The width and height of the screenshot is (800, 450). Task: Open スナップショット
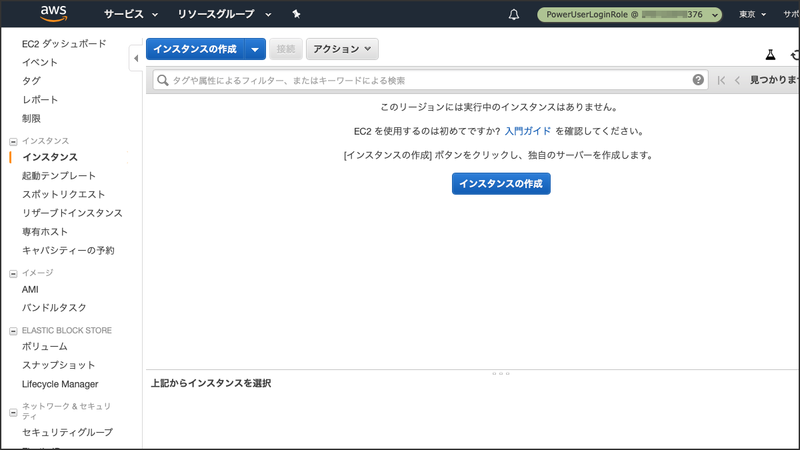(58, 365)
